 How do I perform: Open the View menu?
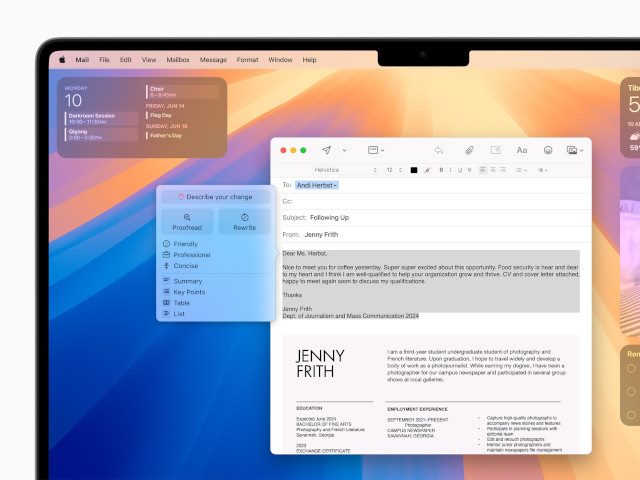(149, 60)
